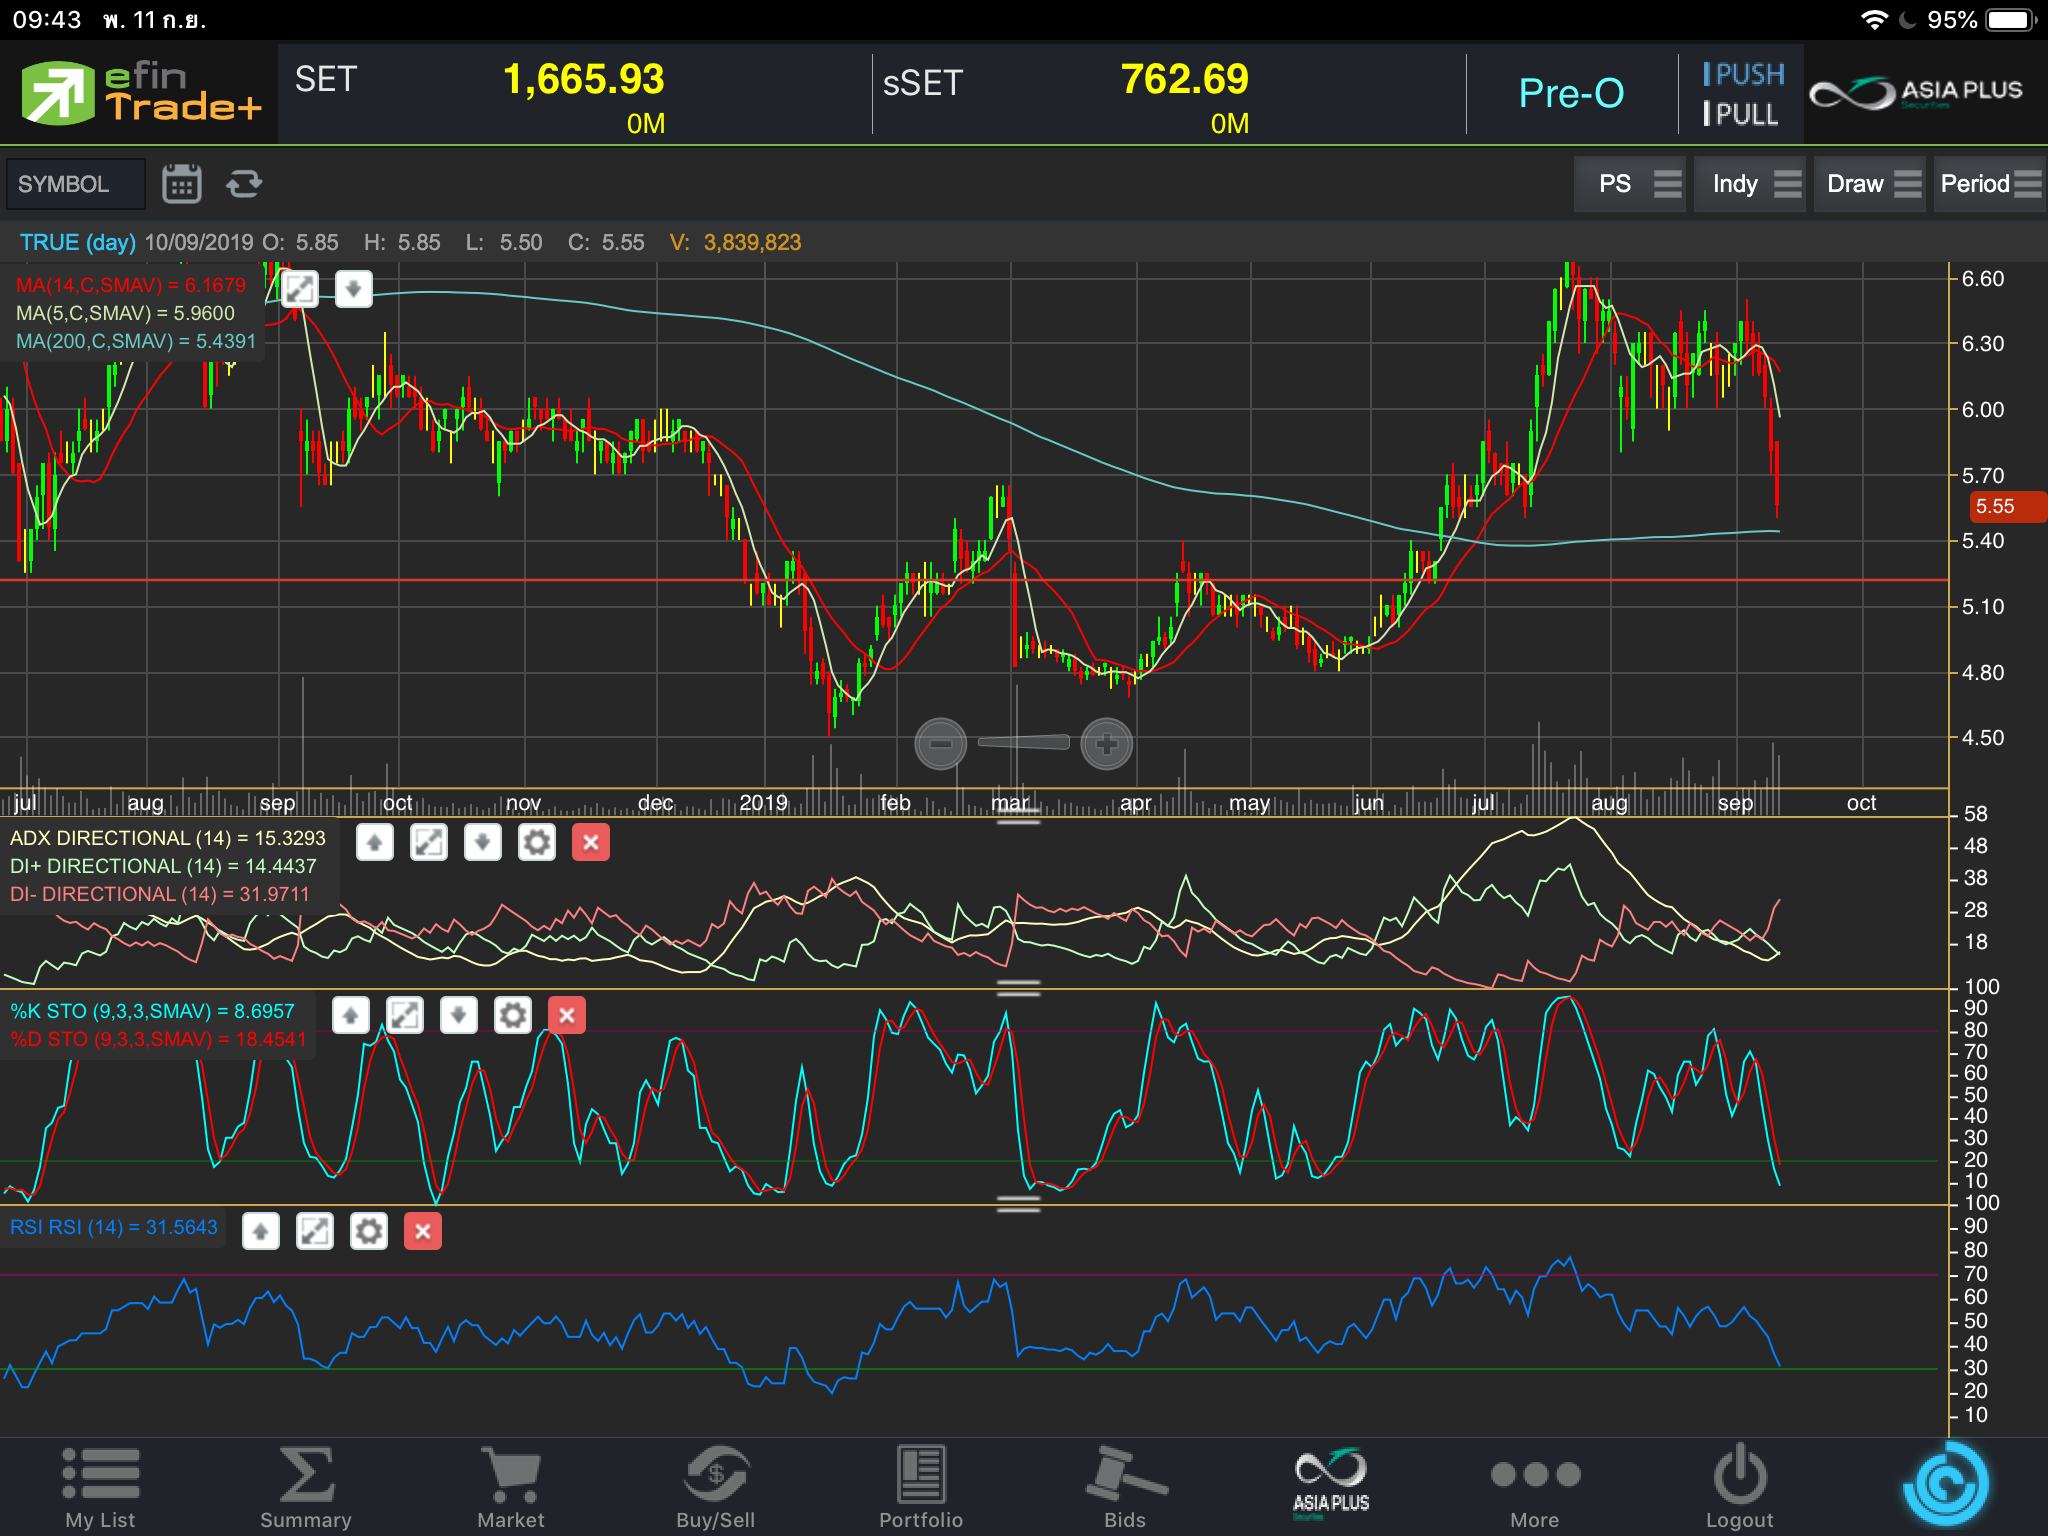Zoom out chart with minus button
This screenshot has height=1536, width=2048.
point(941,744)
